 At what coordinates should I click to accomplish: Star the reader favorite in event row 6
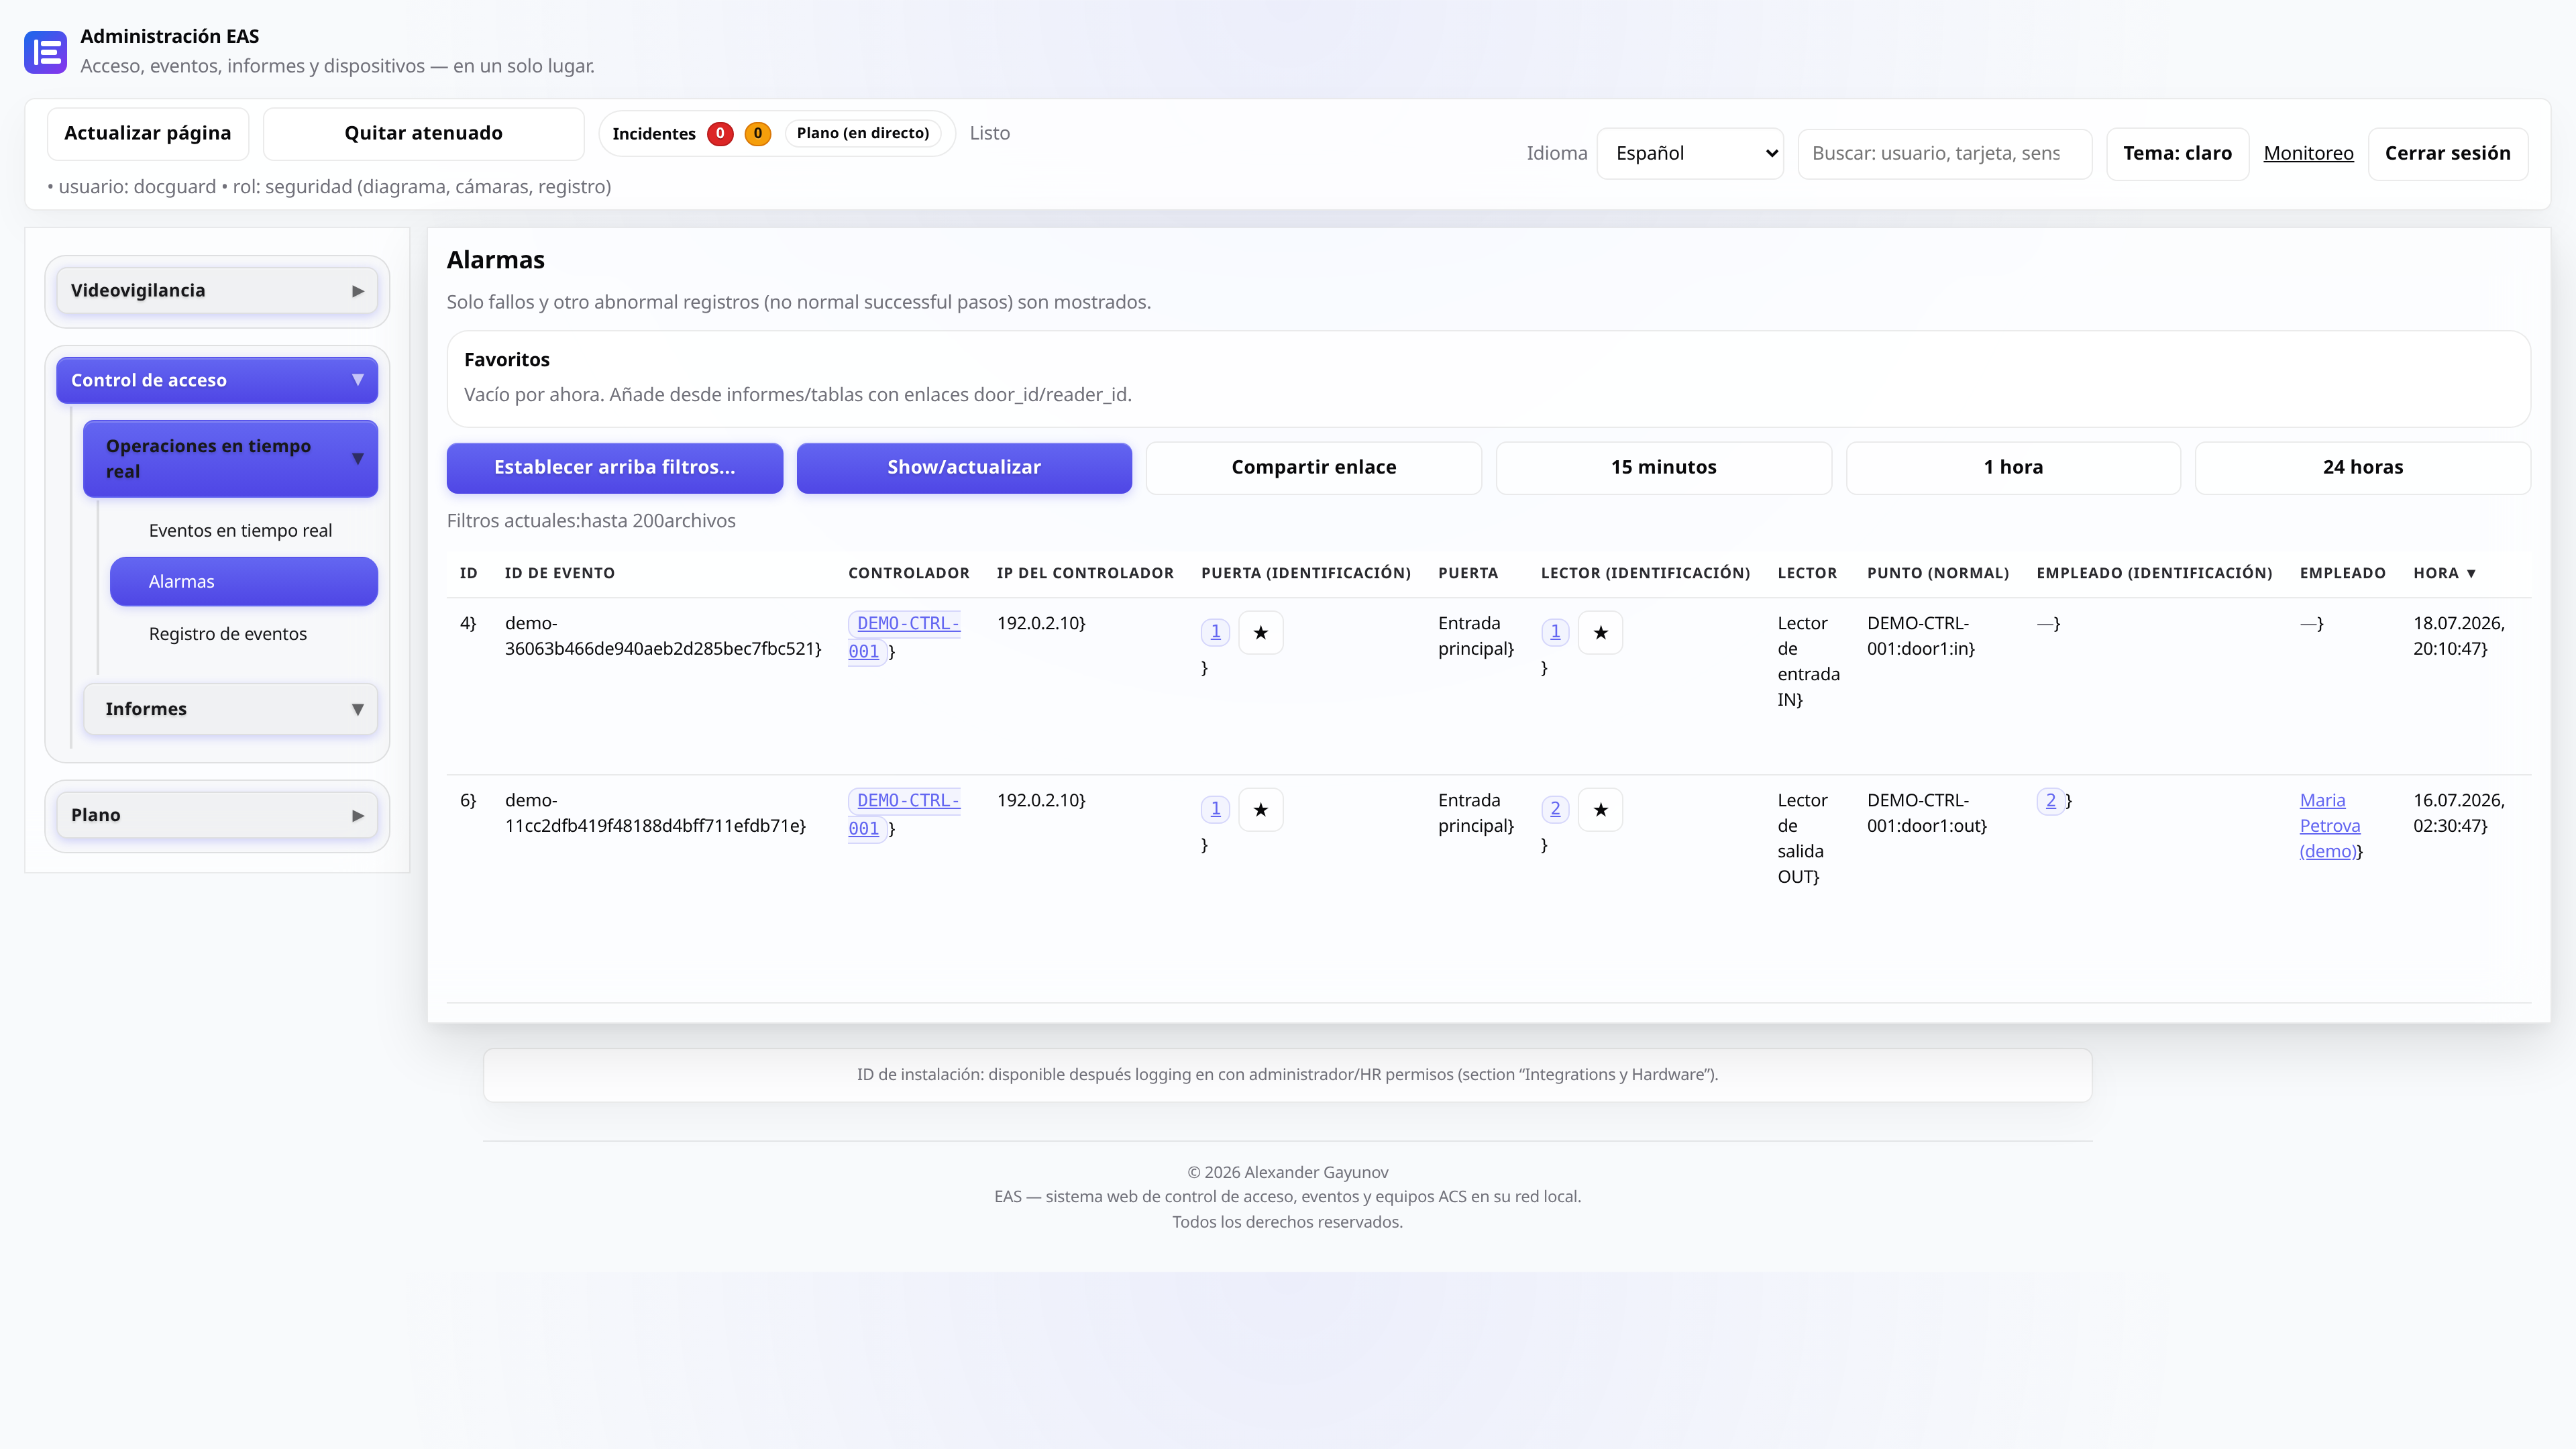coord(1600,809)
